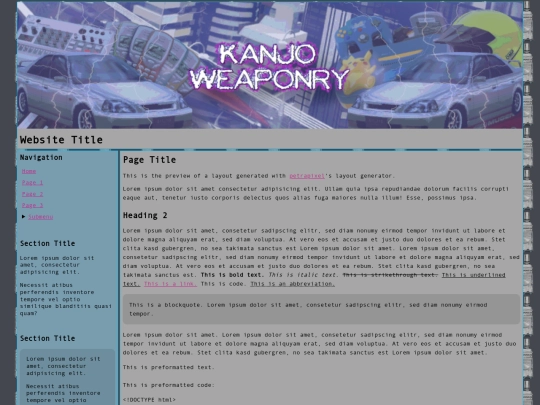540x405 pixels.
Task: Open the Home navigation link
Action: coord(29,171)
